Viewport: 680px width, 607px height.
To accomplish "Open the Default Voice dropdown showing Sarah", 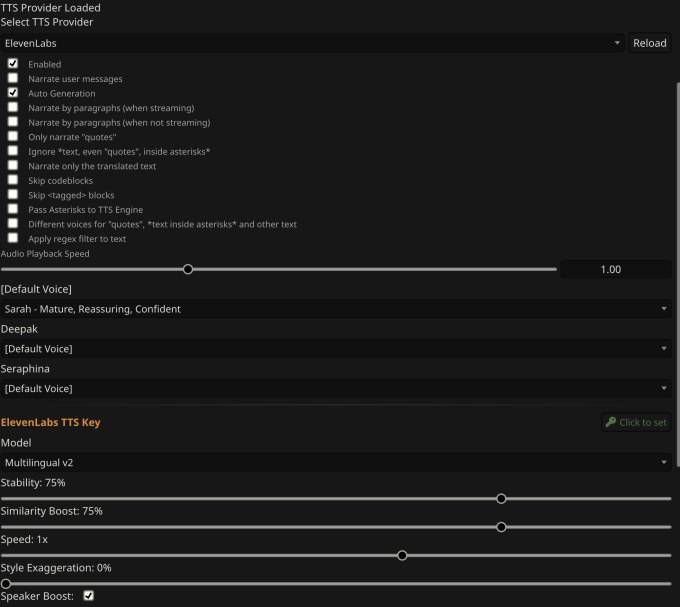I will pos(336,309).
